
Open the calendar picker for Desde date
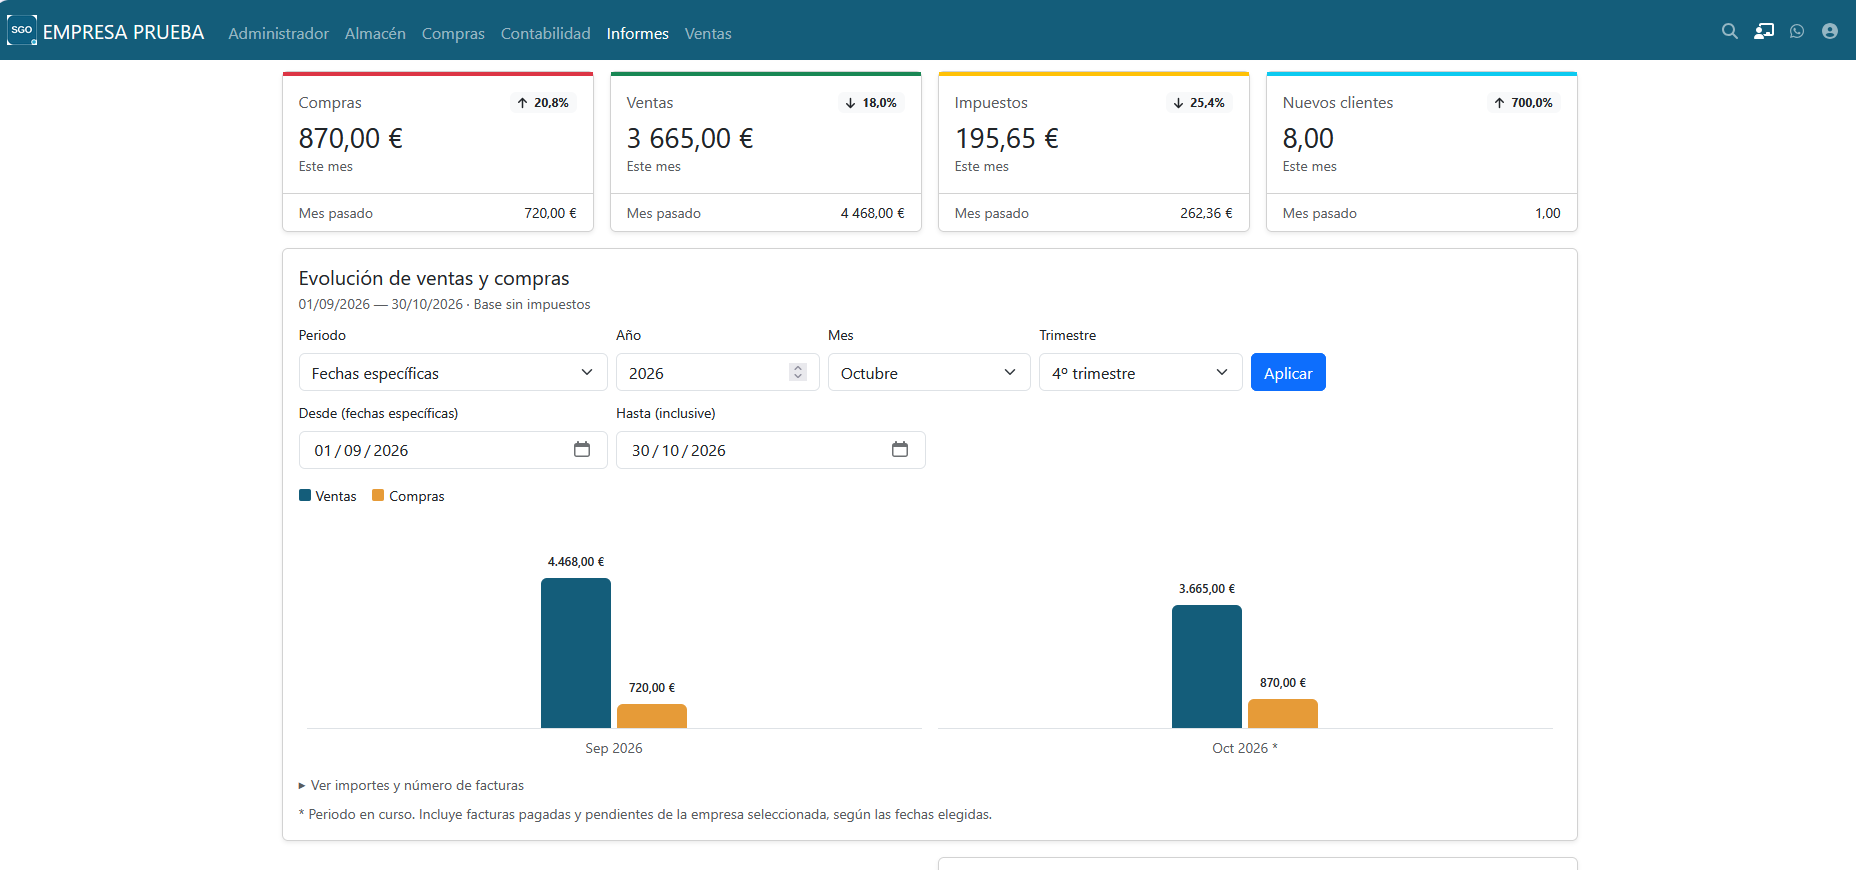tap(582, 450)
